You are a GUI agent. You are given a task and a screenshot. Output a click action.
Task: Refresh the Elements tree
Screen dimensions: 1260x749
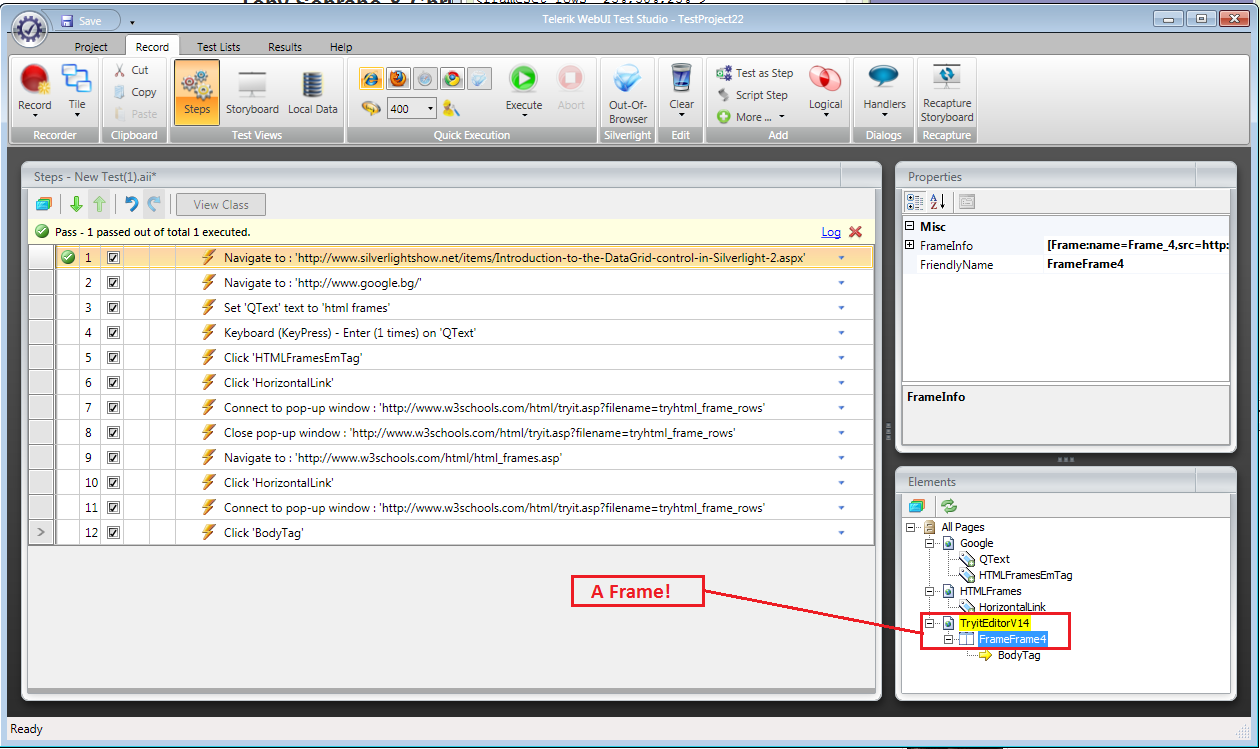(x=949, y=507)
